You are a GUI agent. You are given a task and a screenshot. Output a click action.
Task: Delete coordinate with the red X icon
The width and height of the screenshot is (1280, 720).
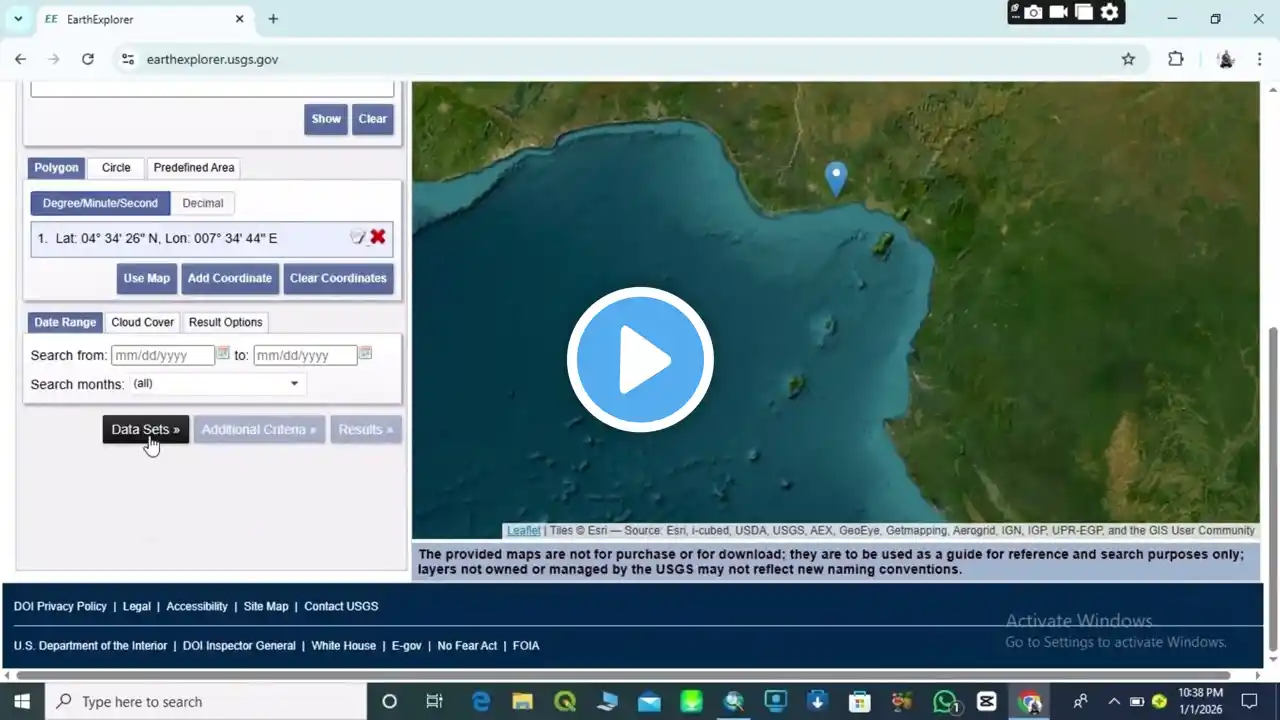pos(378,237)
